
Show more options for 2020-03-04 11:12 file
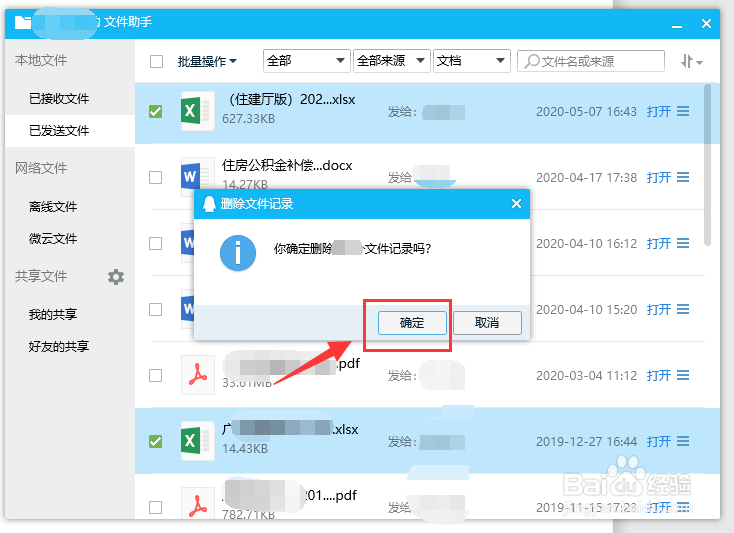[x=683, y=375]
